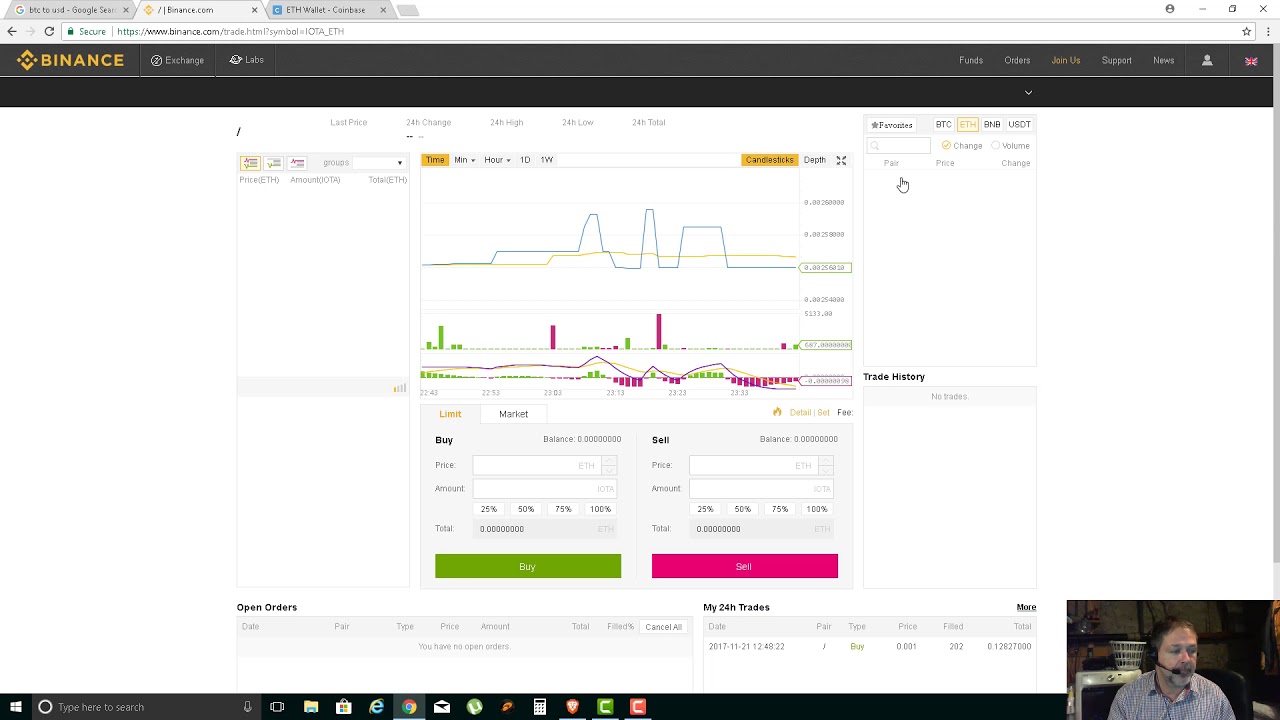This screenshot has width=1280, height=720.
Task: Reload the page
Action: pos(49,31)
